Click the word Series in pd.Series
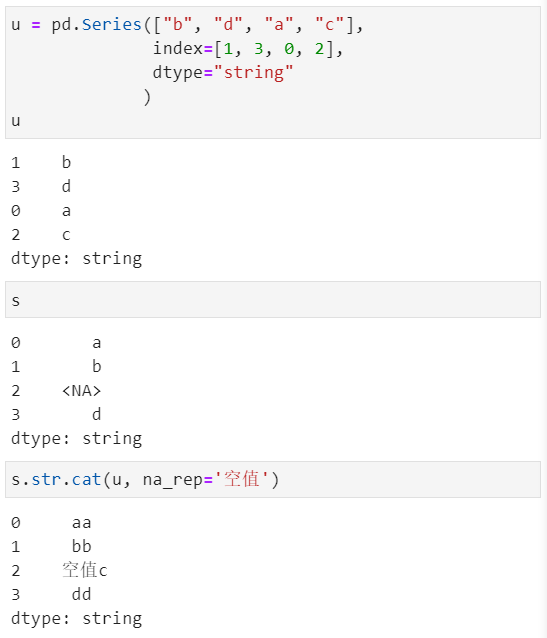Screen dimensions: 547x638 (112, 25)
